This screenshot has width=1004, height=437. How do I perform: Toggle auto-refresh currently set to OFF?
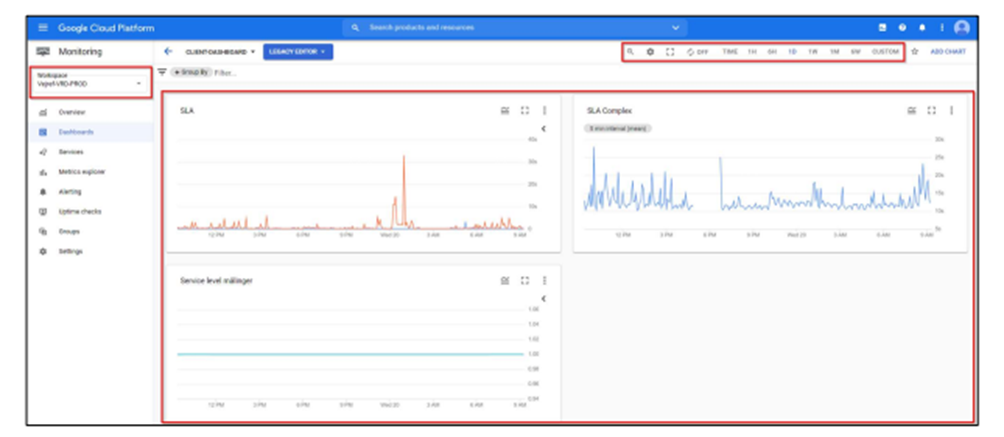click(x=697, y=51)
